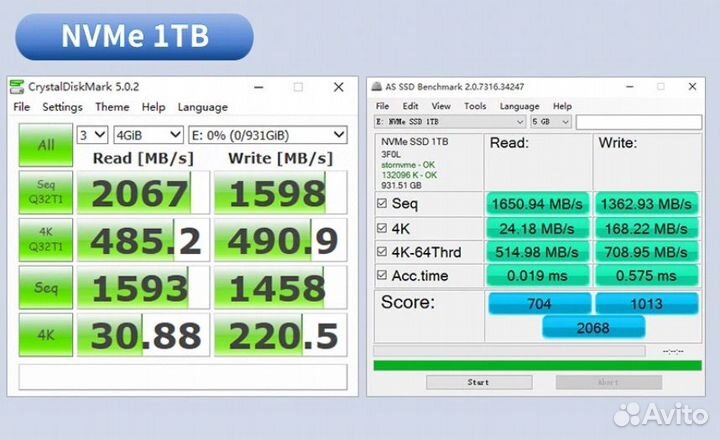720x440 pixels.
Task: Click the Seq read result 1593
Action: coord(143,288)
